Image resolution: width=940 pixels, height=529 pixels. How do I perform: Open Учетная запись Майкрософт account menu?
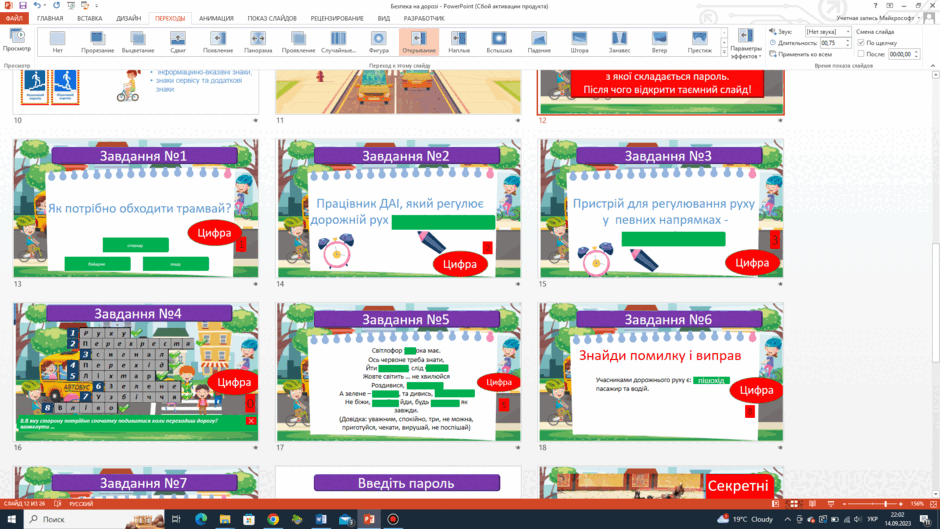pyautogui.click(x=878, y=18)
